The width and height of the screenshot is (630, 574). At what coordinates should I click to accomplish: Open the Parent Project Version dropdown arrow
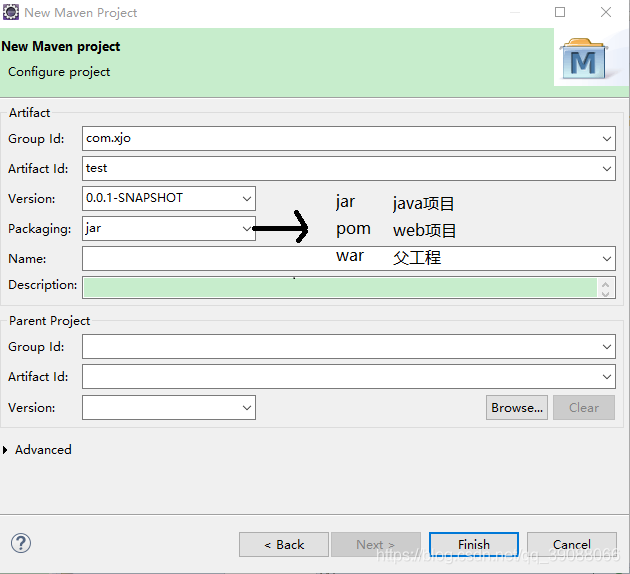(x=247, y=408)
